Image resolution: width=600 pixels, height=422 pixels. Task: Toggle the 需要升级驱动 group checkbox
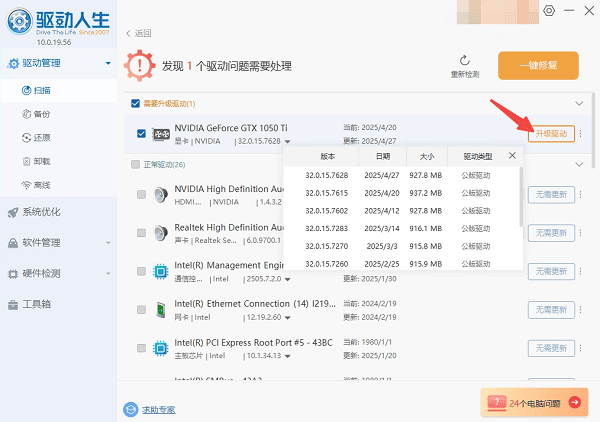click(136, 103)
